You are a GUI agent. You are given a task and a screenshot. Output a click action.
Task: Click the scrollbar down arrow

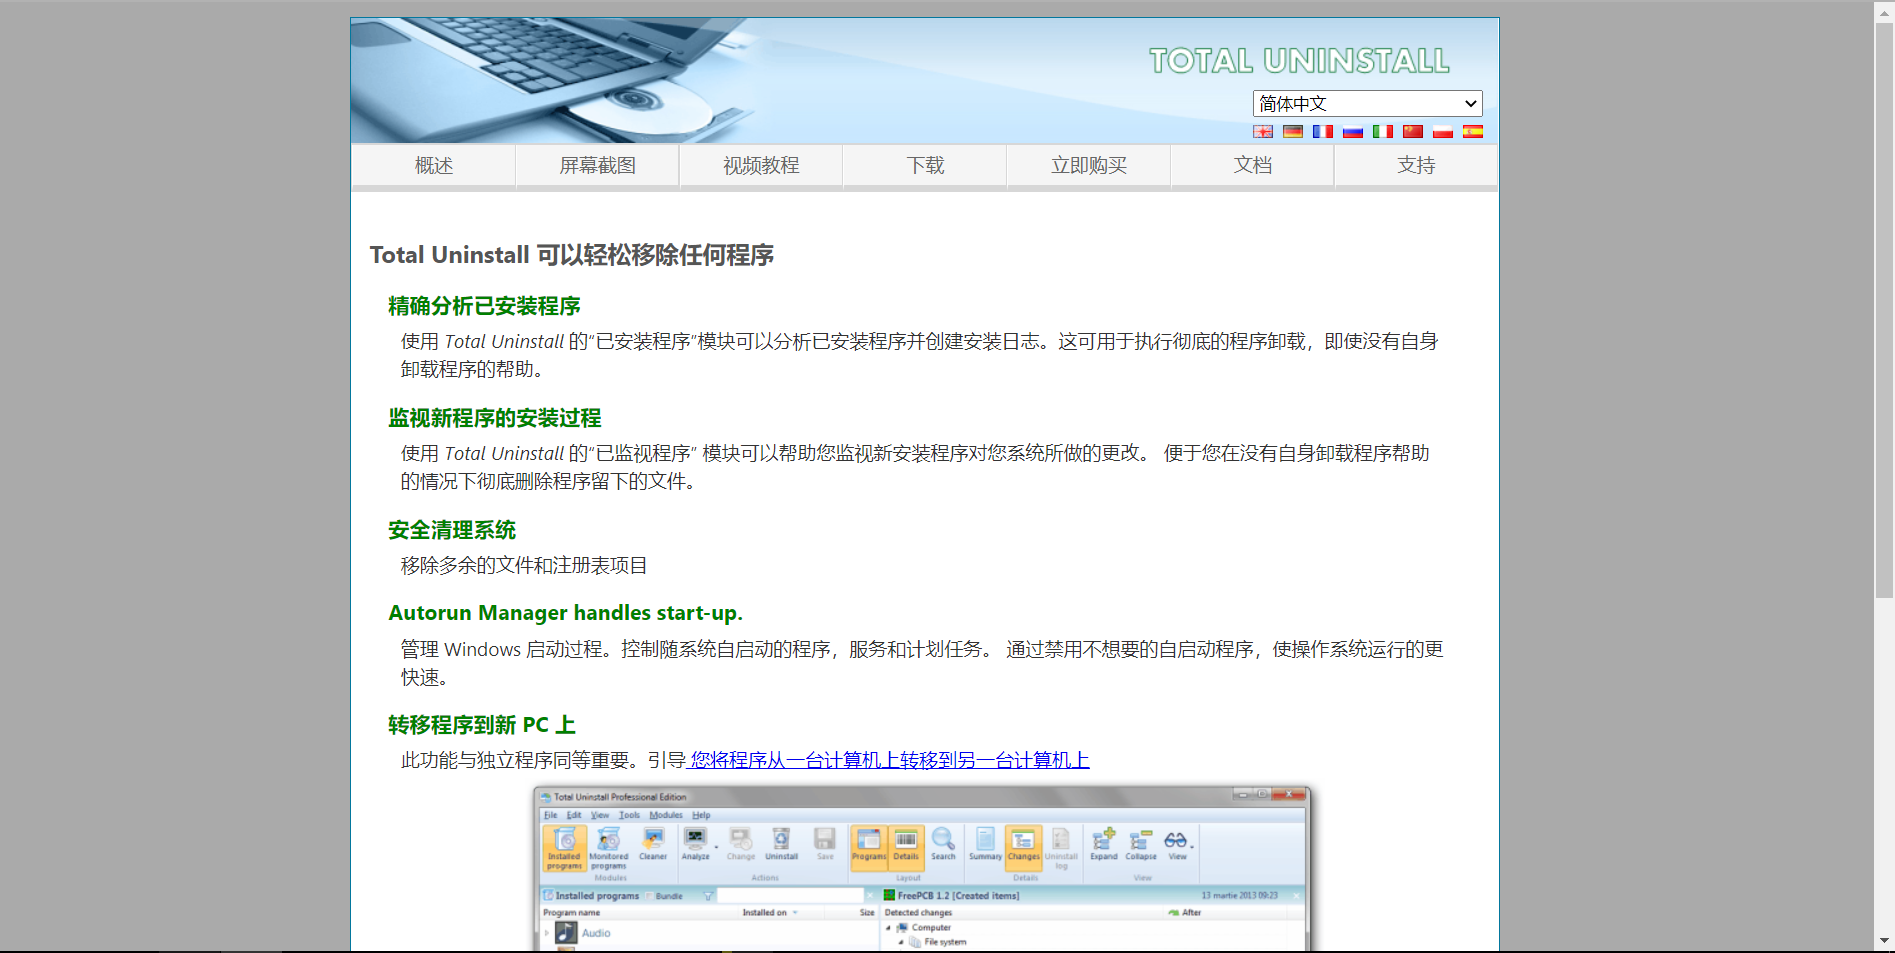point(1884,941)
